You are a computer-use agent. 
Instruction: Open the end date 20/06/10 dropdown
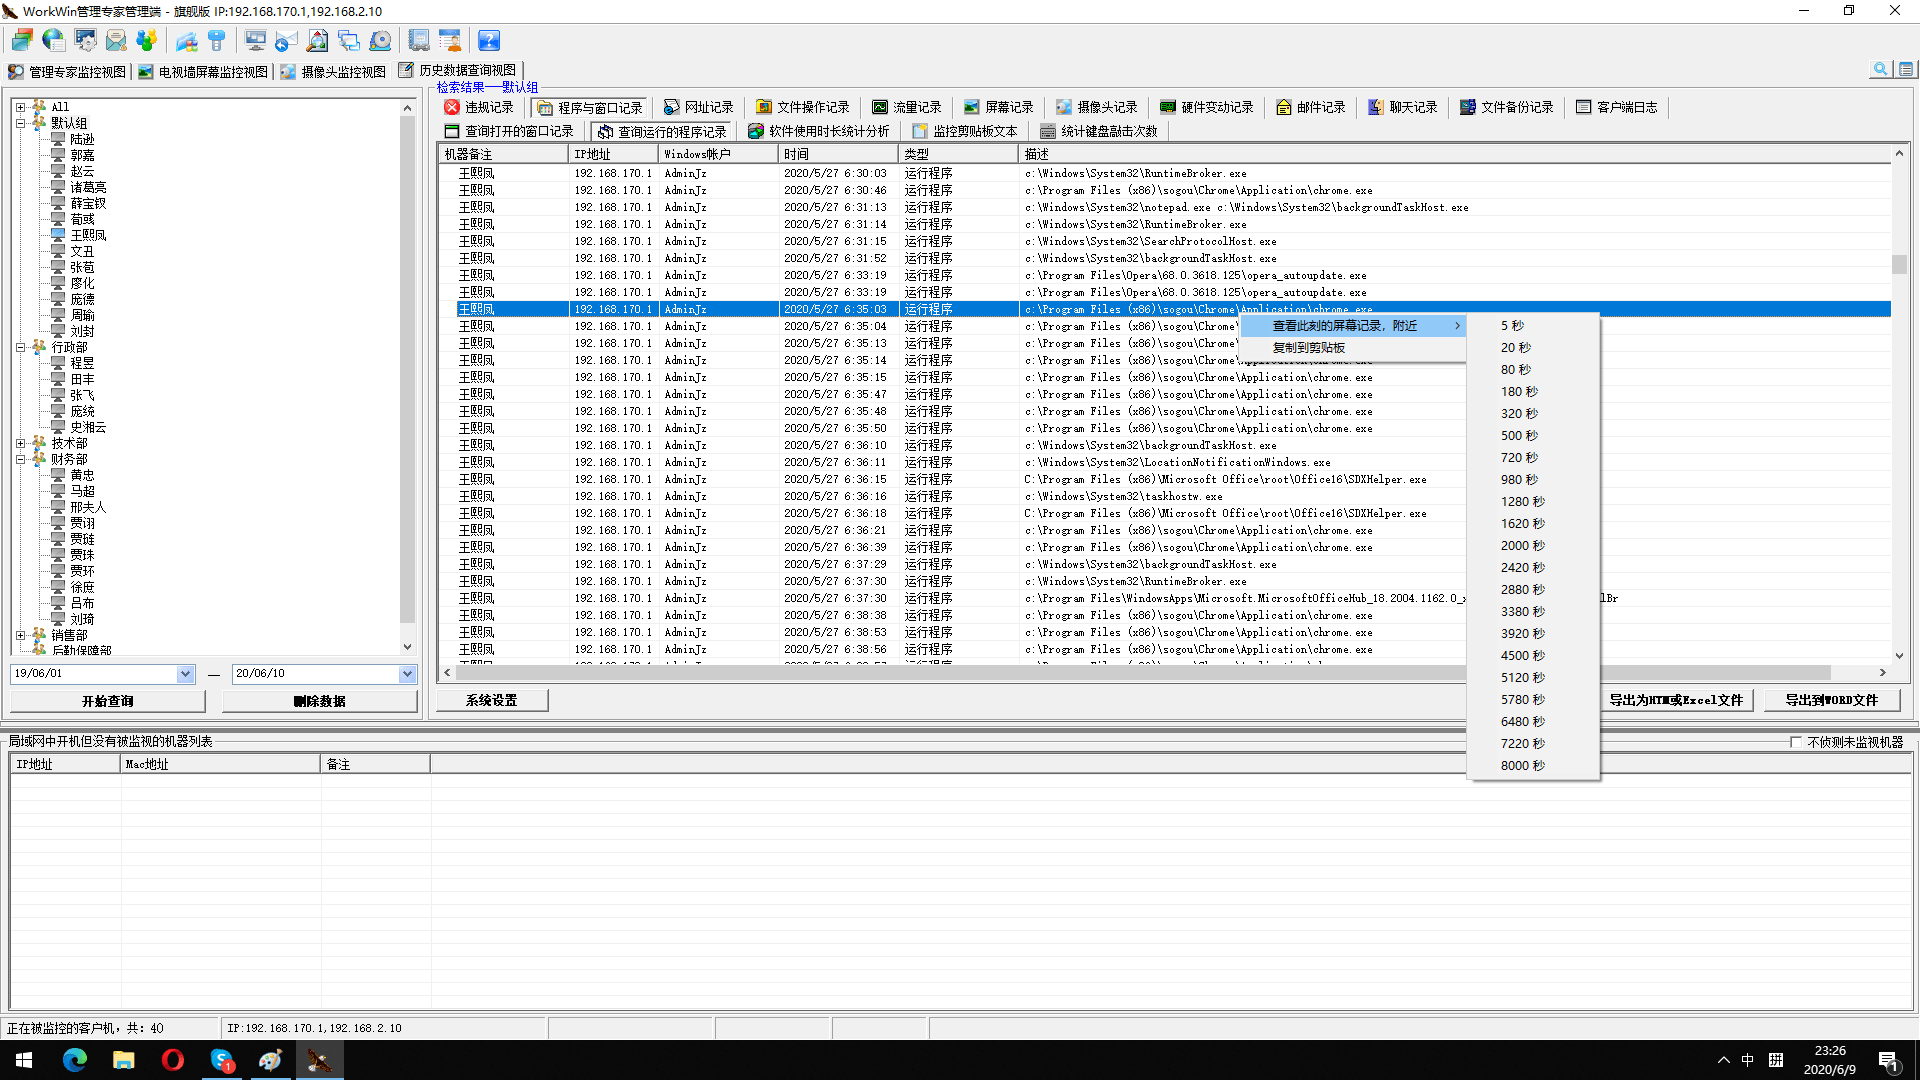click(407, 674)
